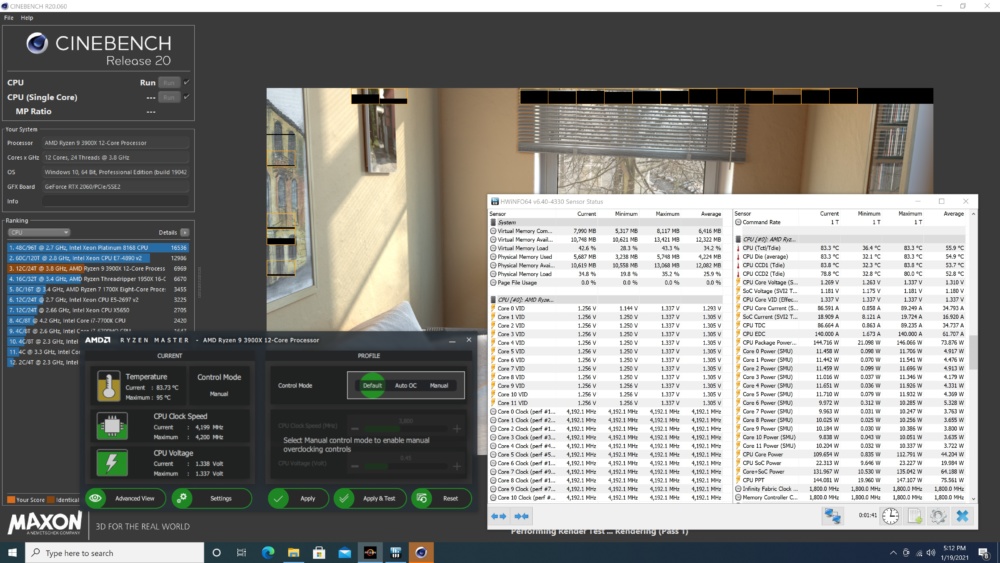Viewport: 1000px width, 563px height.
Task: Click Run button for CPU (Single Core)
Action: coord(168,97)
